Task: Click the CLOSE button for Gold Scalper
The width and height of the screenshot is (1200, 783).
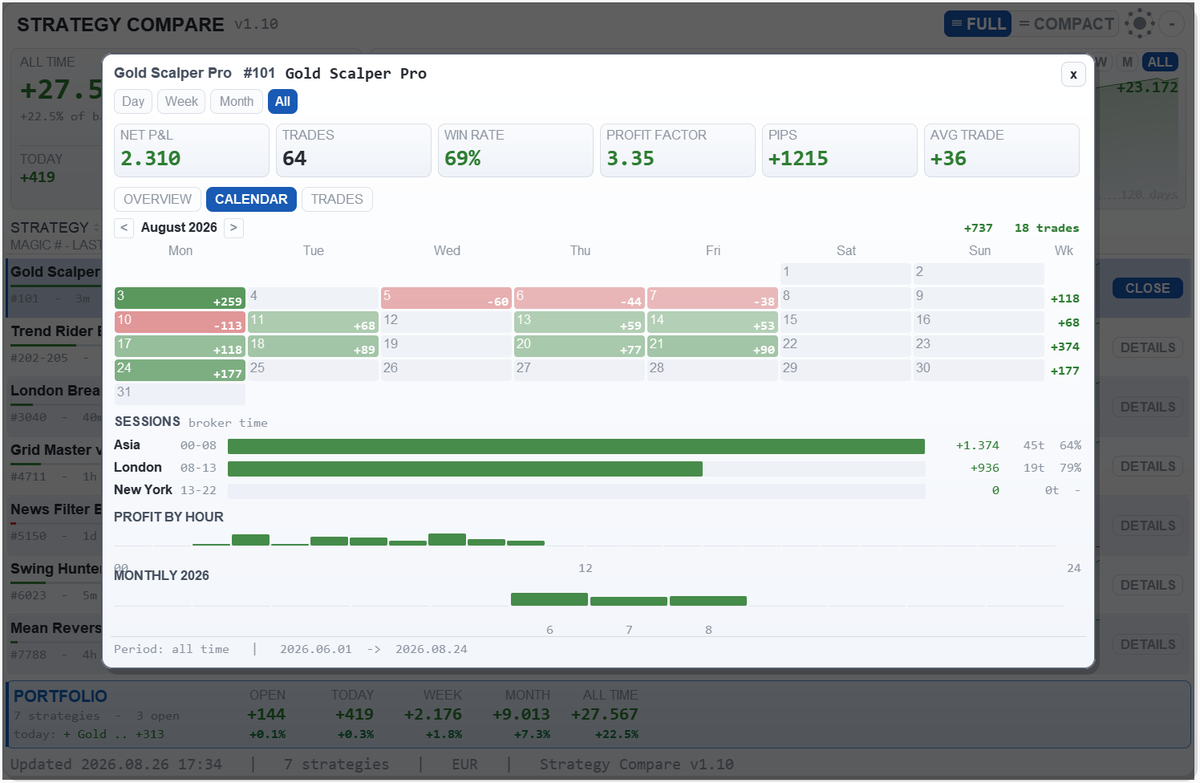Action: (1147, 288)
